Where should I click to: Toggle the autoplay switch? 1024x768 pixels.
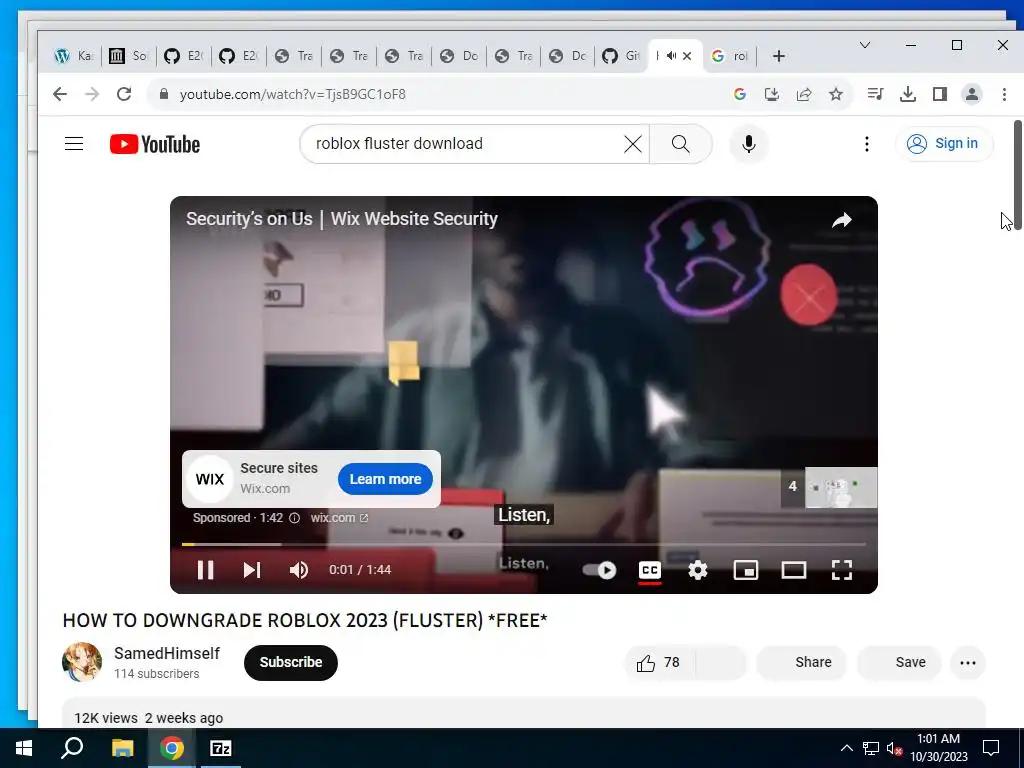pyautogui.click(x=599, y=570)
